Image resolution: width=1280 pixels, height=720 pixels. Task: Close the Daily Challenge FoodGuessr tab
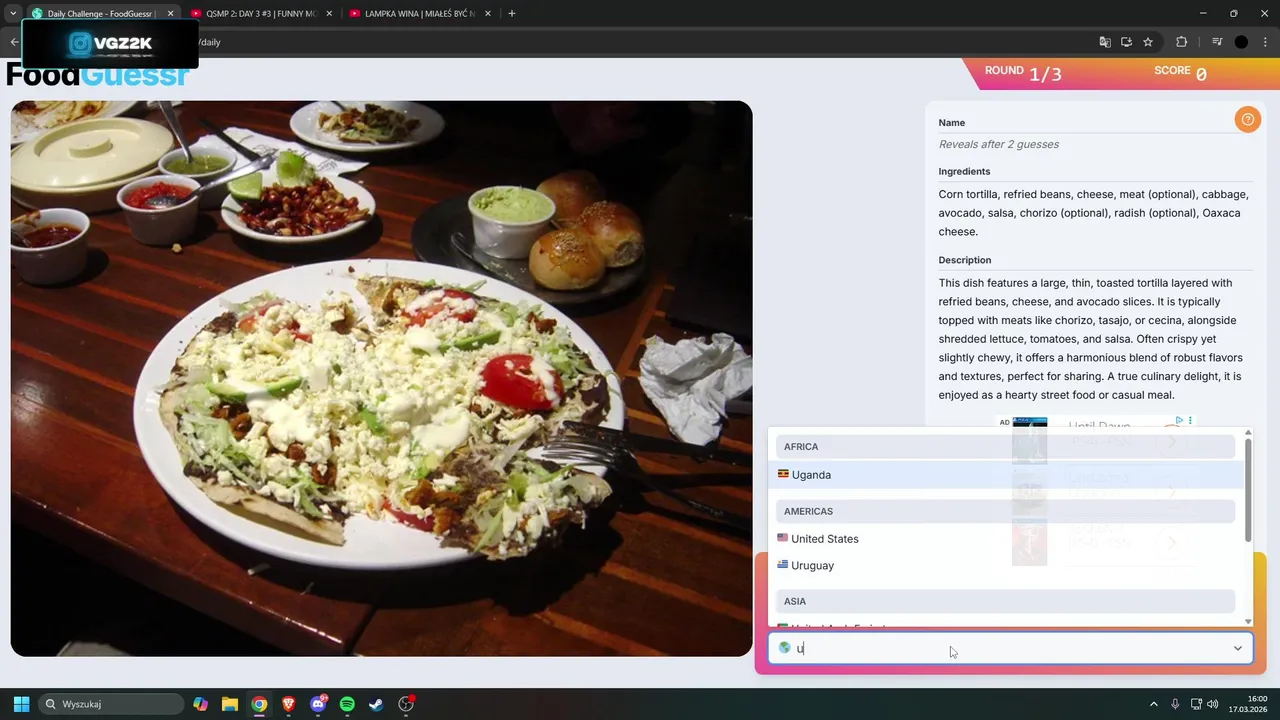pos(170,14)
